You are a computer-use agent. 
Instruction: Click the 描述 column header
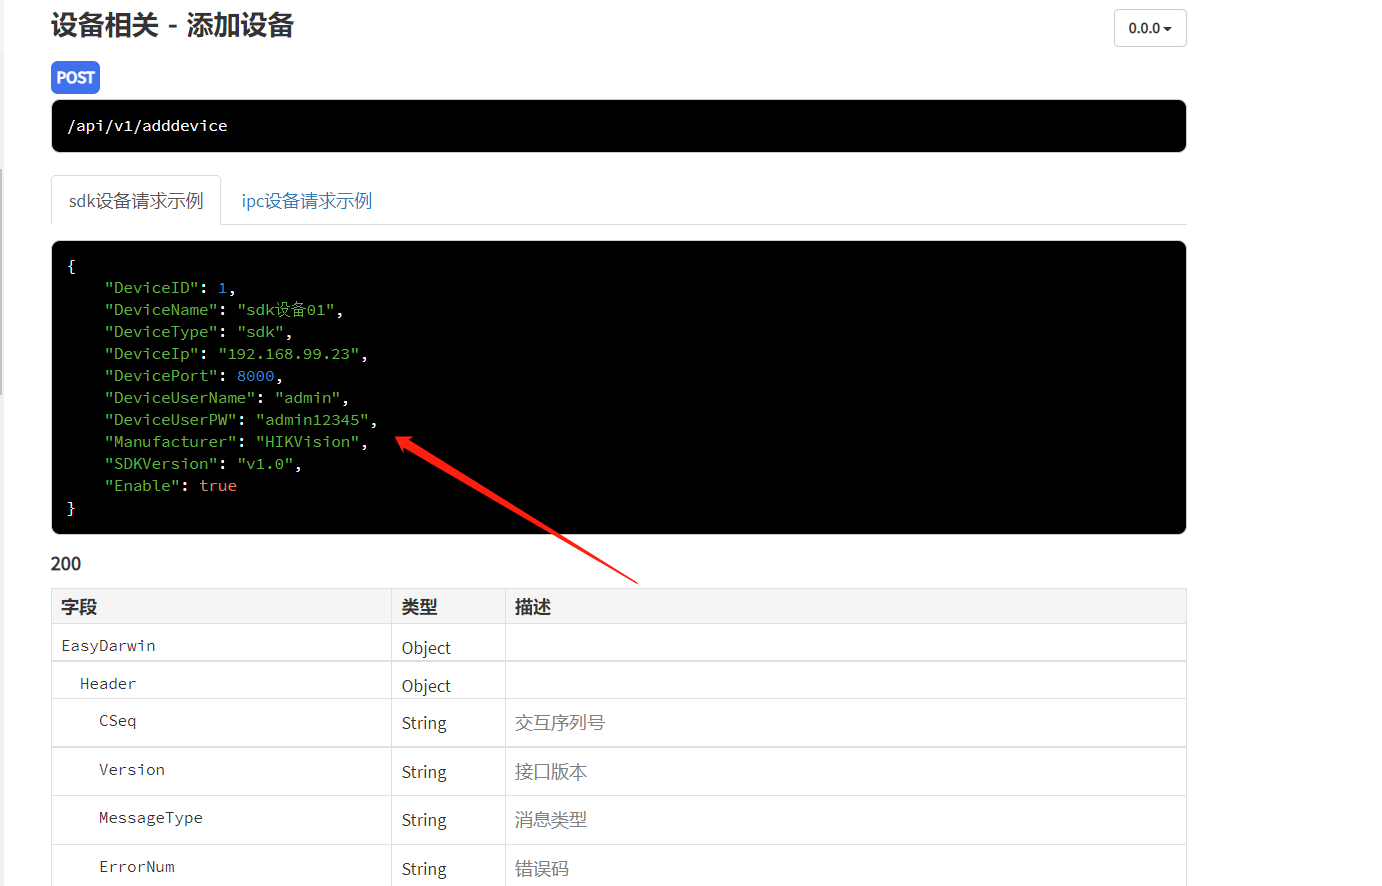point(532,607)
